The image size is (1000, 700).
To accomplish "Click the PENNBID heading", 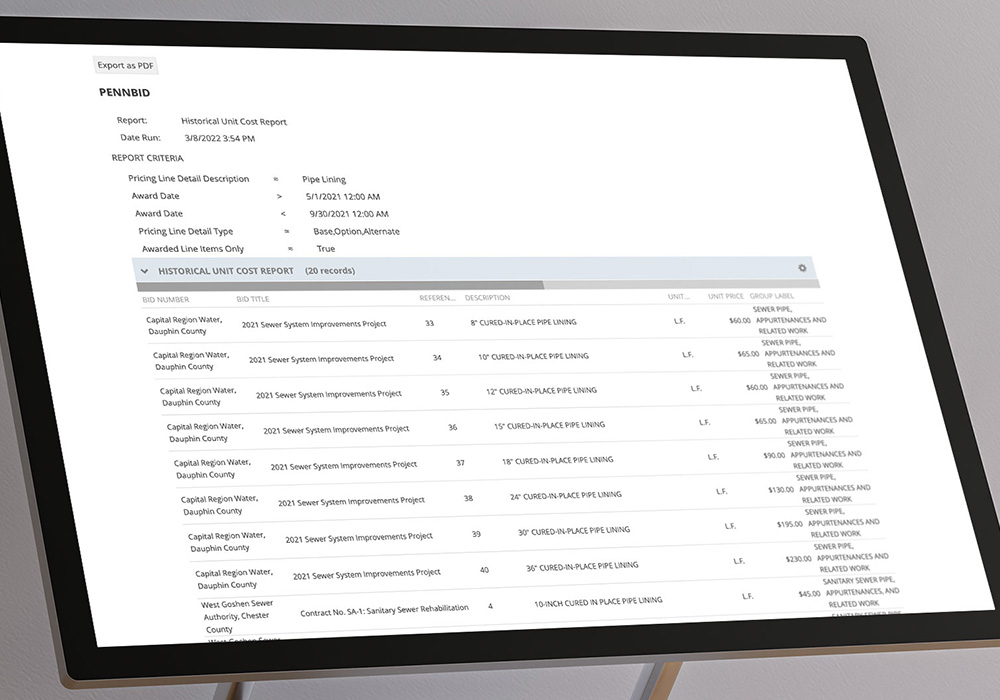I will click(124, 92).
